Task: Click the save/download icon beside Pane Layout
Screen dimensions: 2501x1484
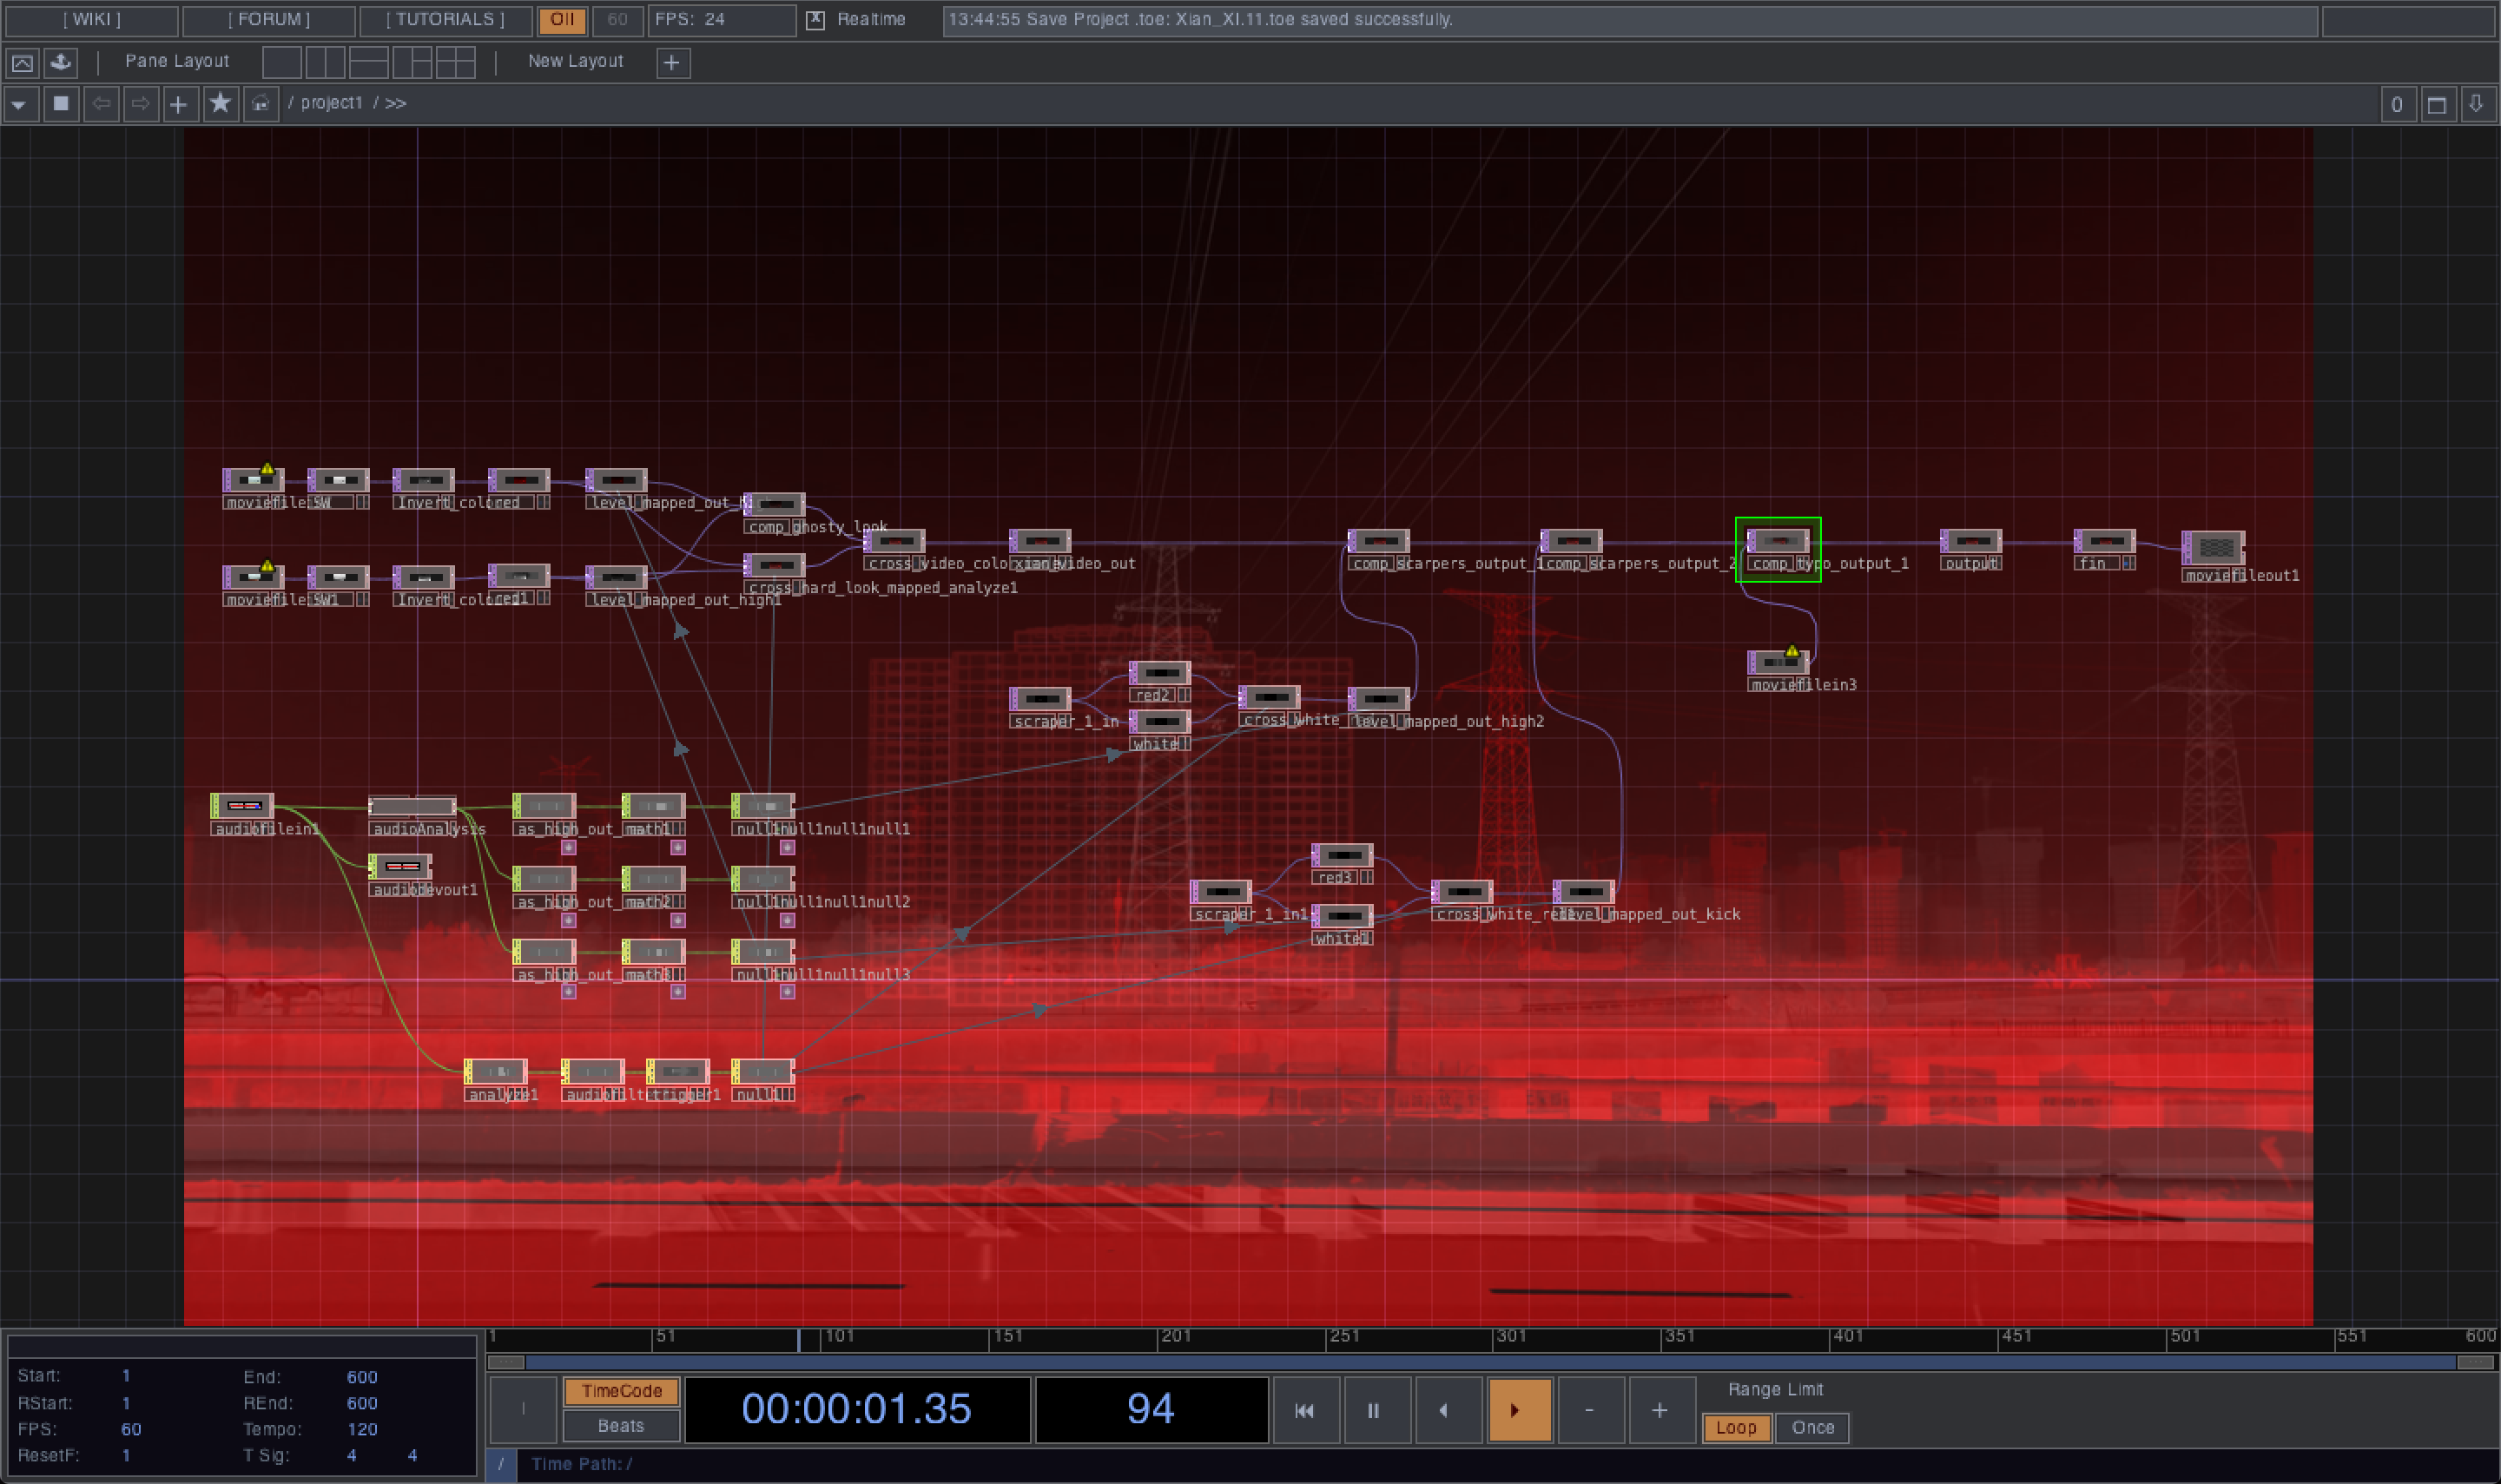Action: (61, 63)
